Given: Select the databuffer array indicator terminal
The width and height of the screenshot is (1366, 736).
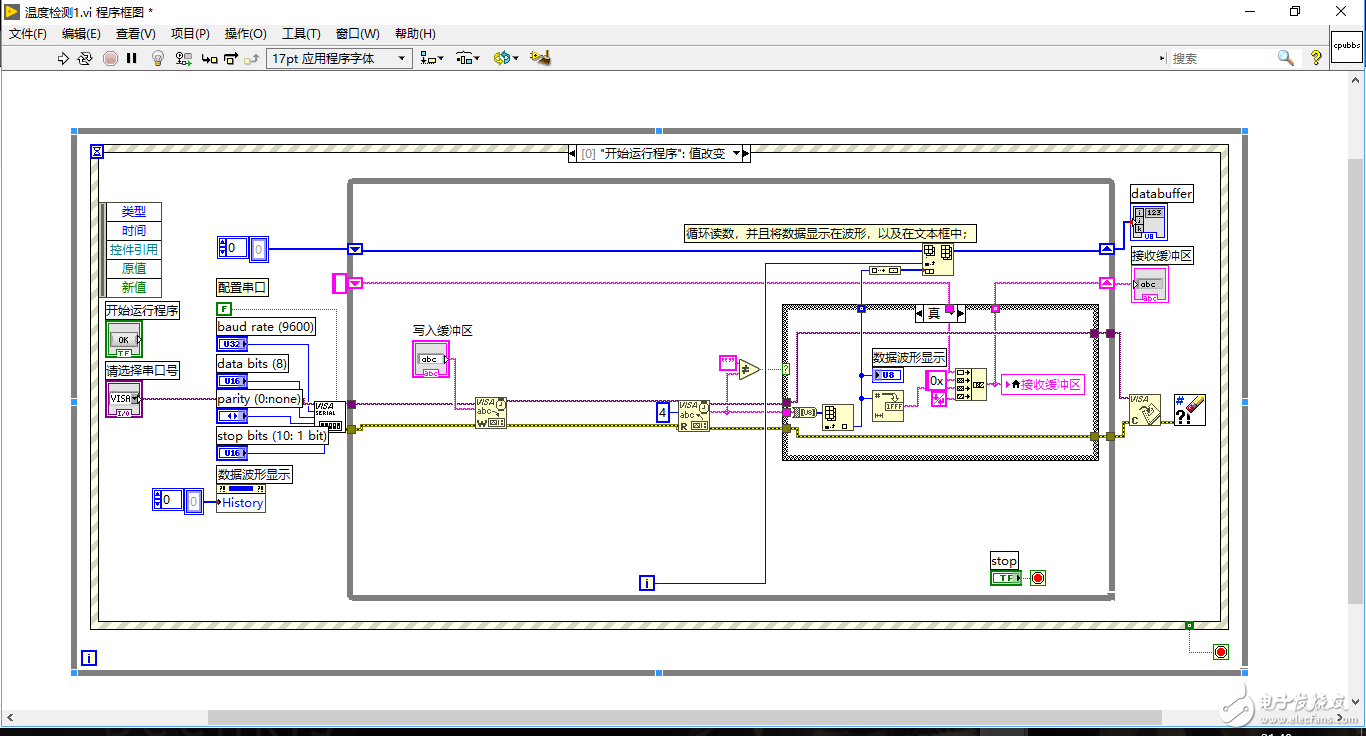Looking at the screenshot, I should [x=1149, y=223].
